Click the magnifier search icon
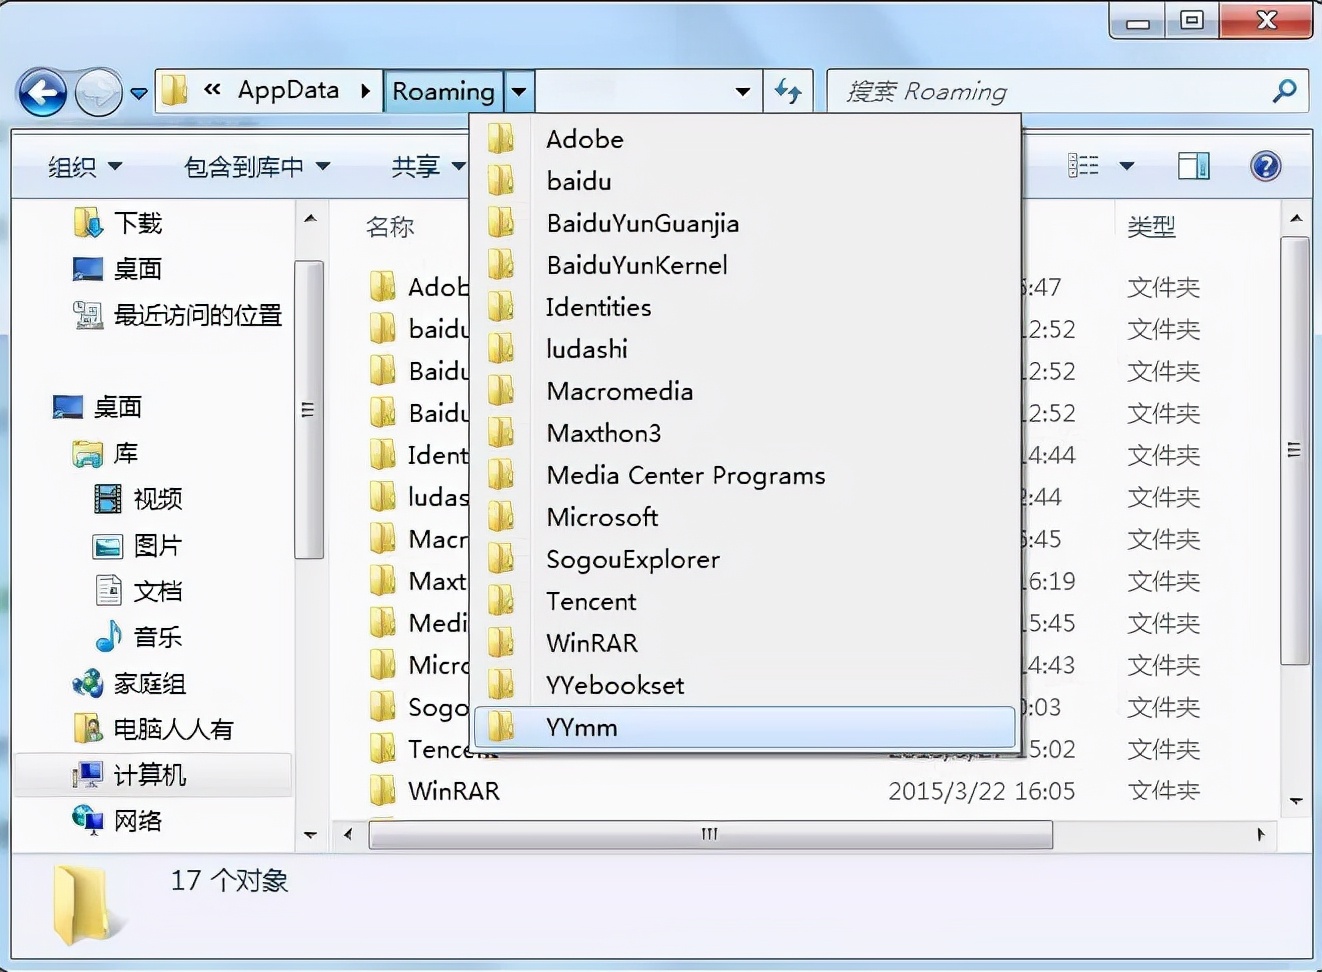This screenshot has width=1322, height=972. pyautogui.click(x=1284, y=91)
